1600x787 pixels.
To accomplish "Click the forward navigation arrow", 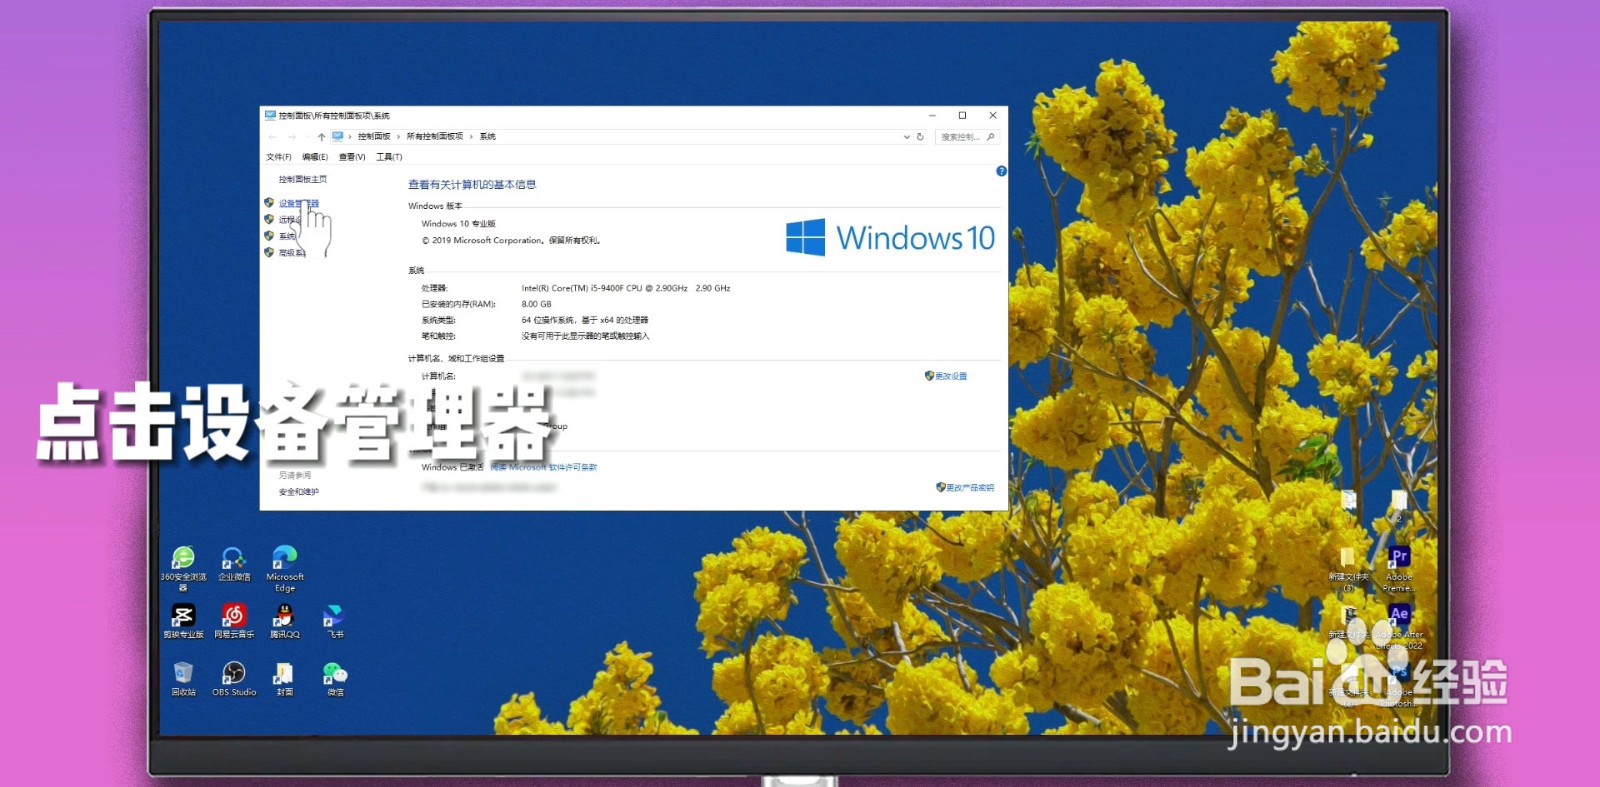I will coord(292,137).
